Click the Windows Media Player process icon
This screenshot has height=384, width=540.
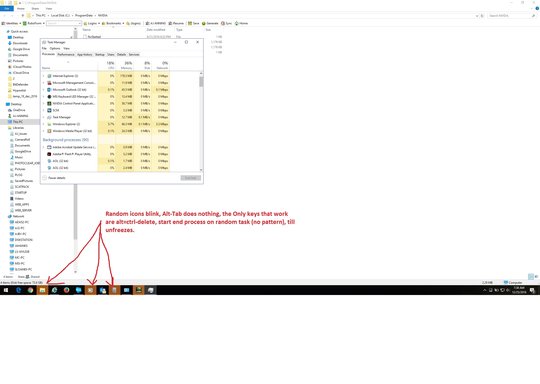coord(49,131)
